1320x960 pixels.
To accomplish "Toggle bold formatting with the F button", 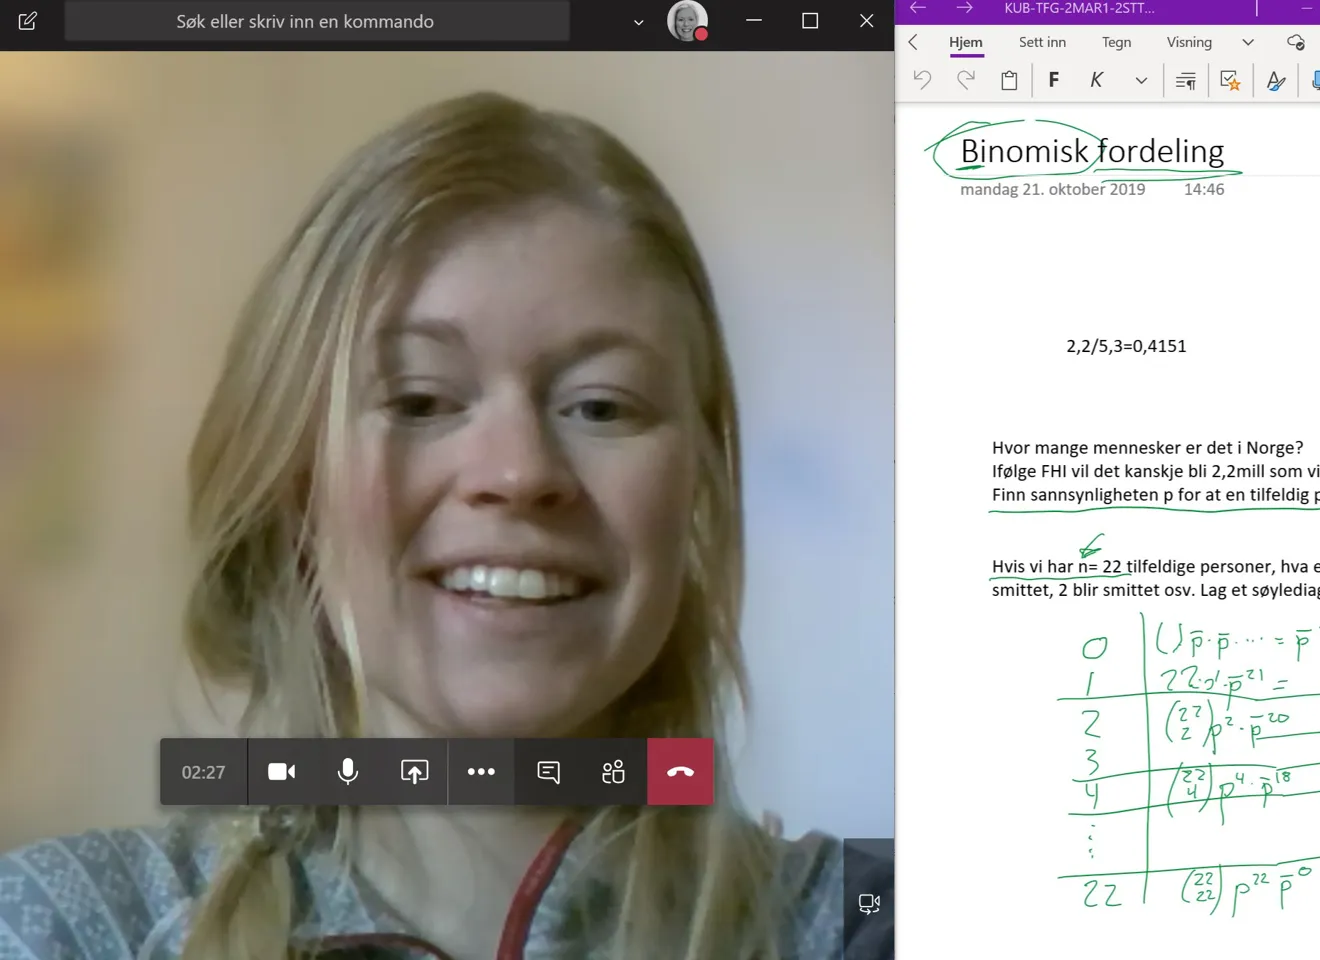I will 1053,80.
